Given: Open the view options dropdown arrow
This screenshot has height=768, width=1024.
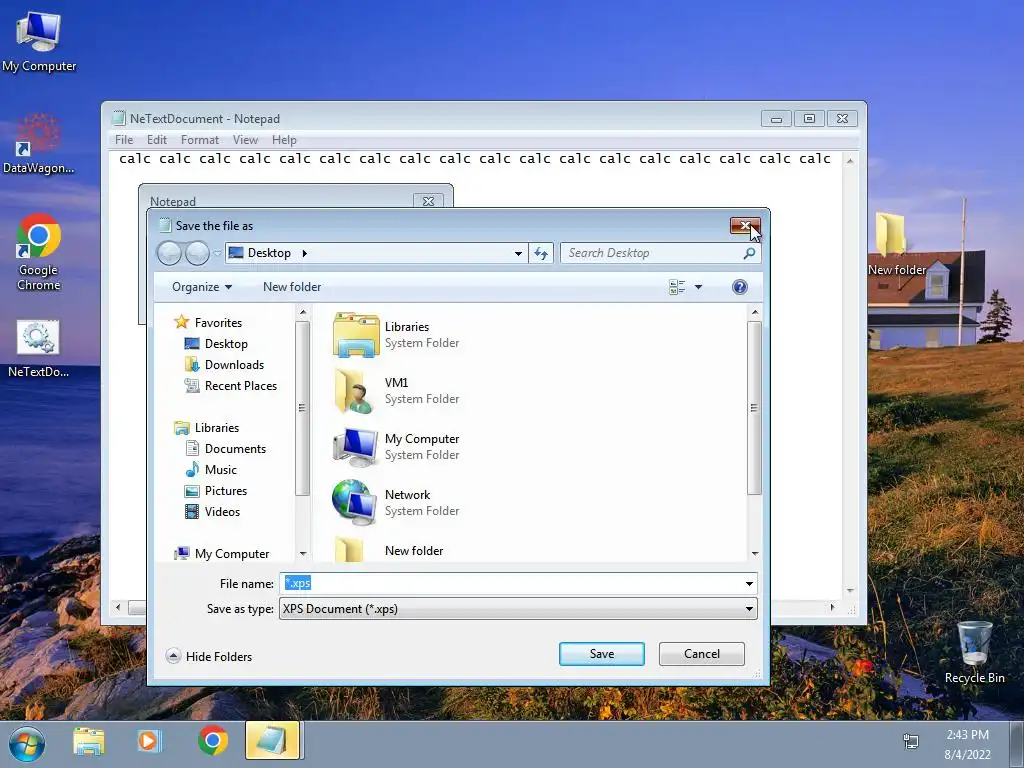Looking at the screenshot, I should coord(698,287).
